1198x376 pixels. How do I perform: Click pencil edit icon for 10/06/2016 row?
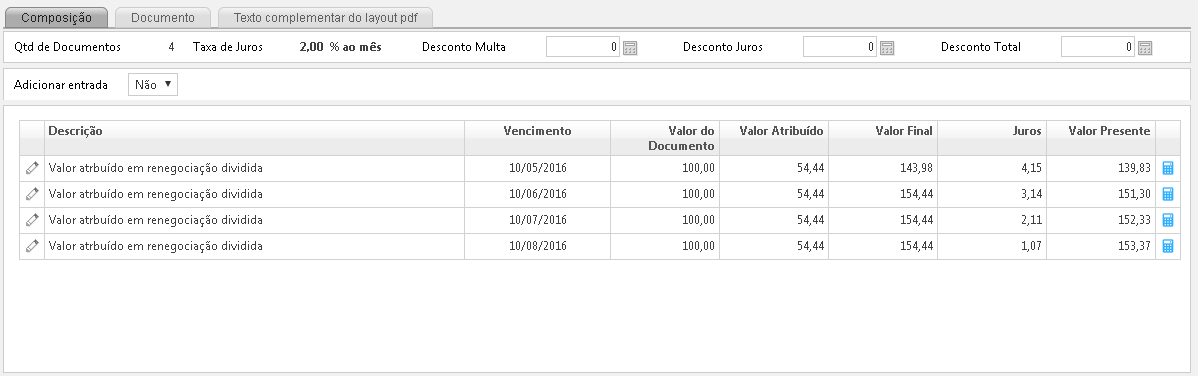click(31, 194)
